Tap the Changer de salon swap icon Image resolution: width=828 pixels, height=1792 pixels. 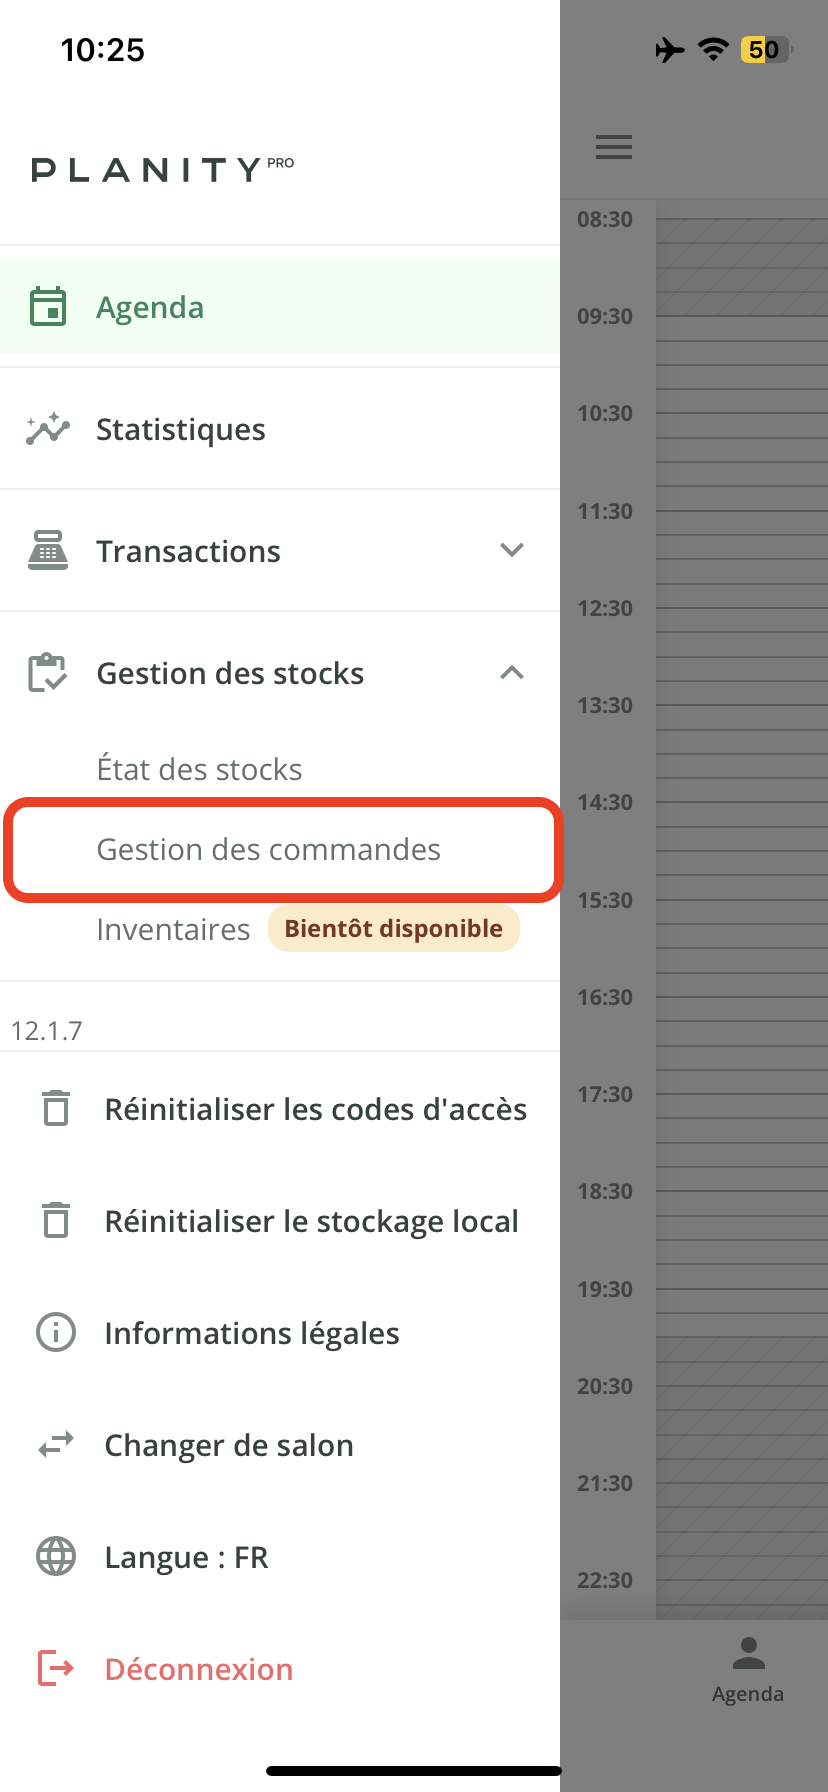click(56, 1445)
